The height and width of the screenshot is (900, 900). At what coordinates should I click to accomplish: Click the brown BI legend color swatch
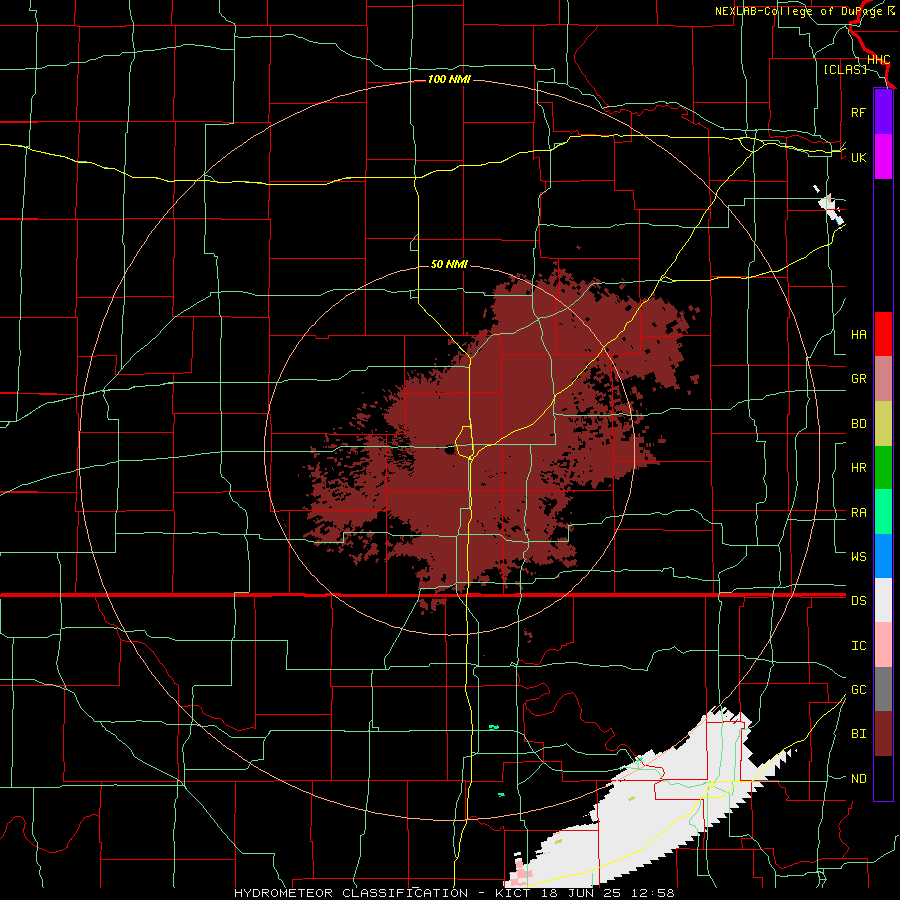pyautogui.click(x=883, y=734)
